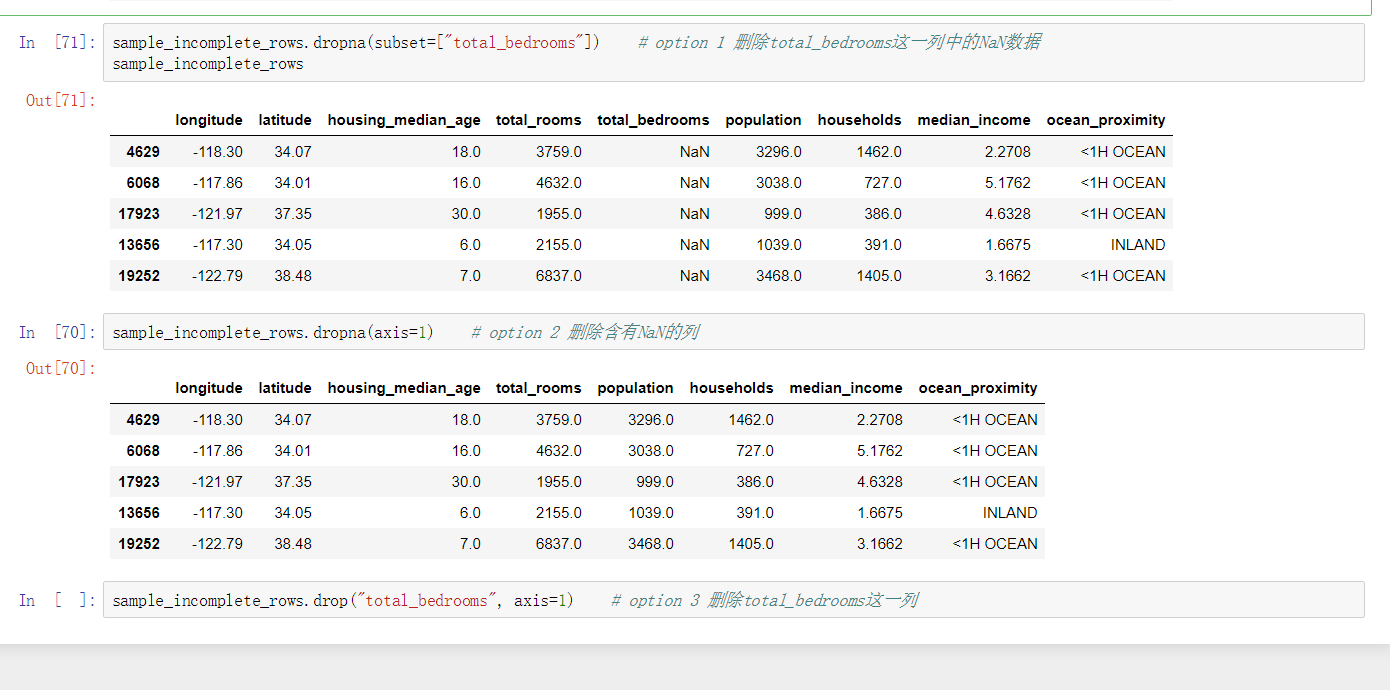Screen dimensions: 1390x690
Task: Select row index 4629 in Out[71]
Action: (x=140, y=151)
